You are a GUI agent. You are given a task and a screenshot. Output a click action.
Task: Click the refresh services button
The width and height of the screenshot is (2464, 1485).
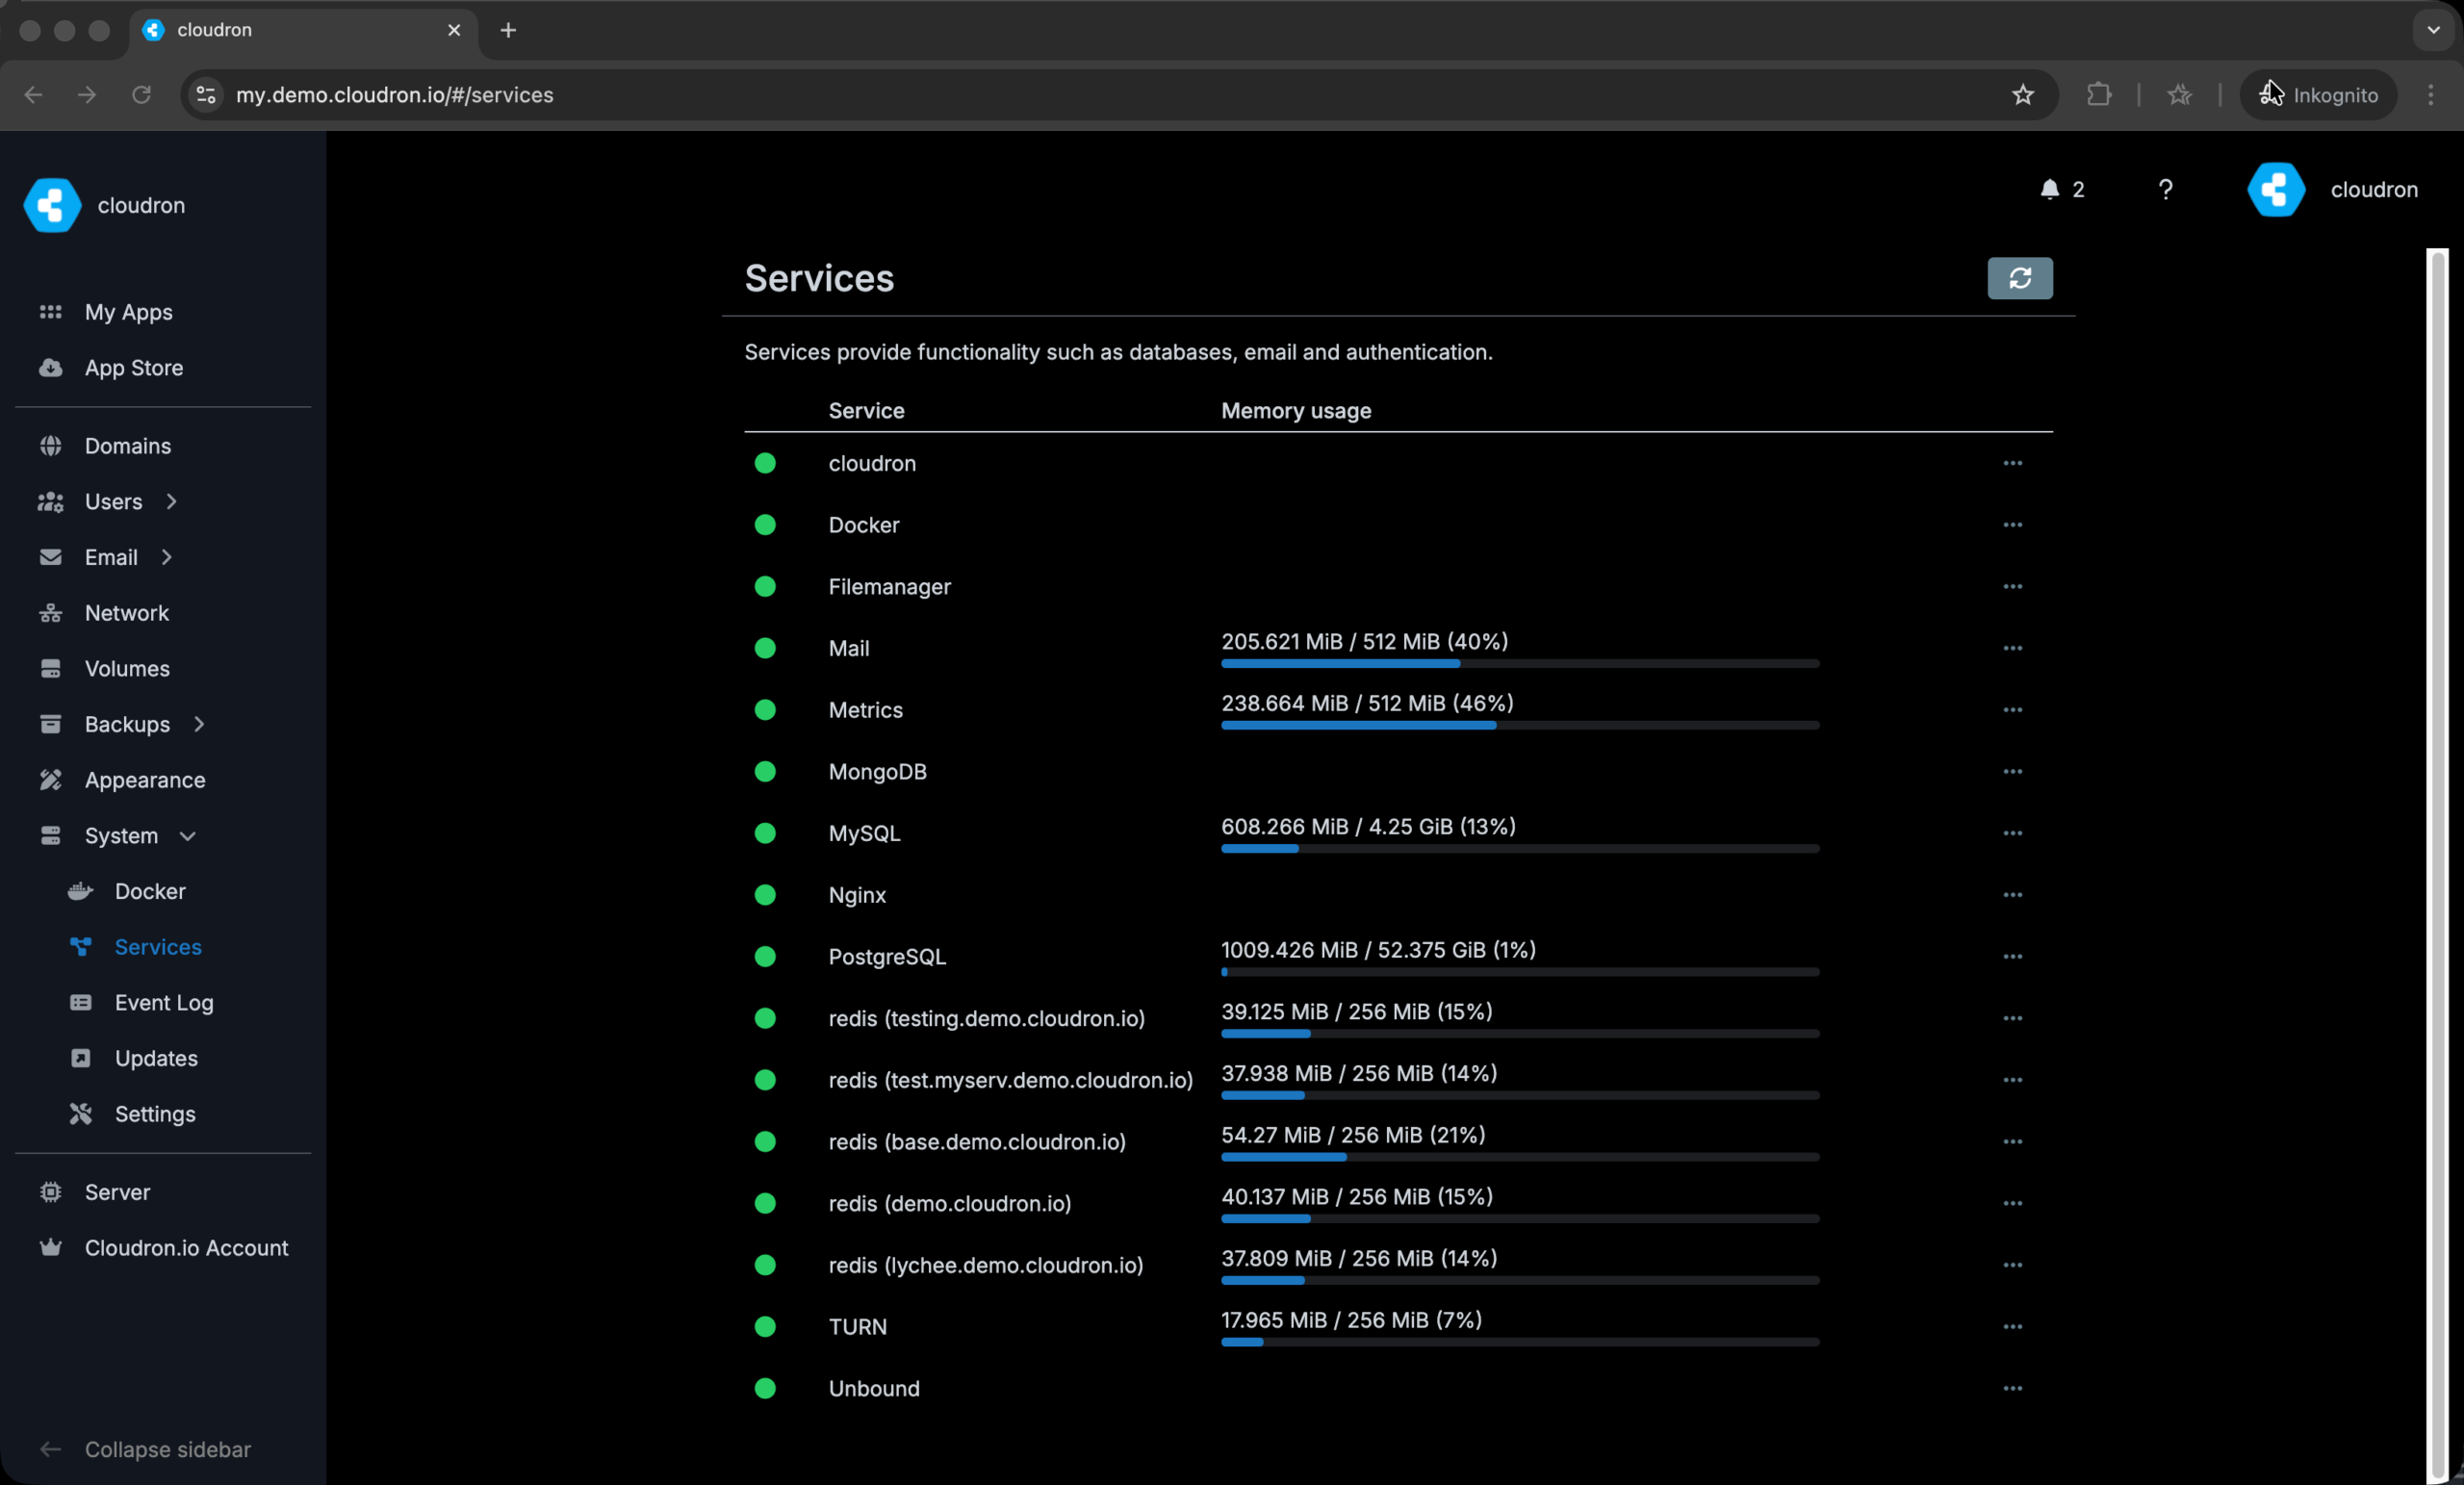click(2019, 278)
